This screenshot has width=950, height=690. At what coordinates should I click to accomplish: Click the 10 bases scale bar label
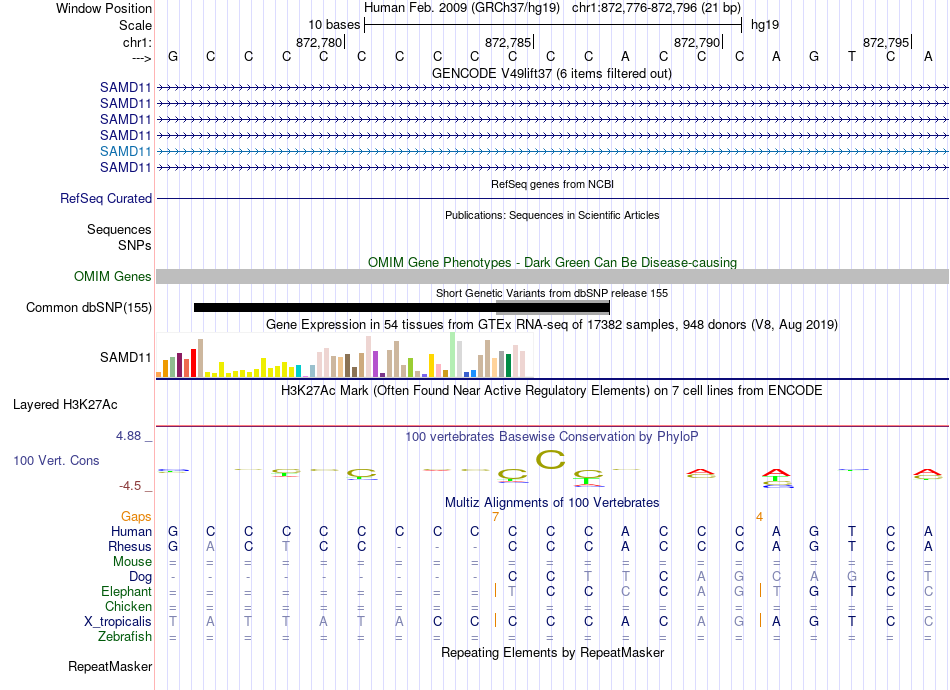point(334,25)
